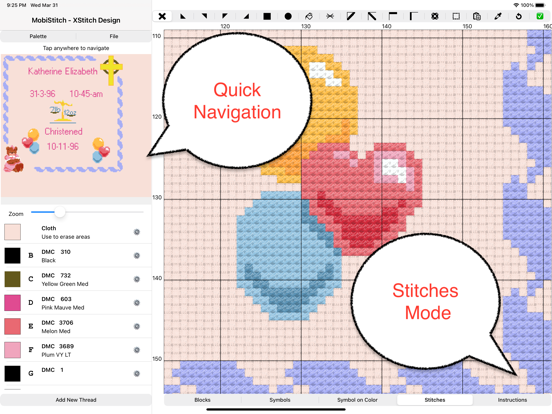Image resolution: width=552 pixels, height=414 pixels.
Task: Click the 'Use to erase areas' text
Action: (x=66, y=237)
